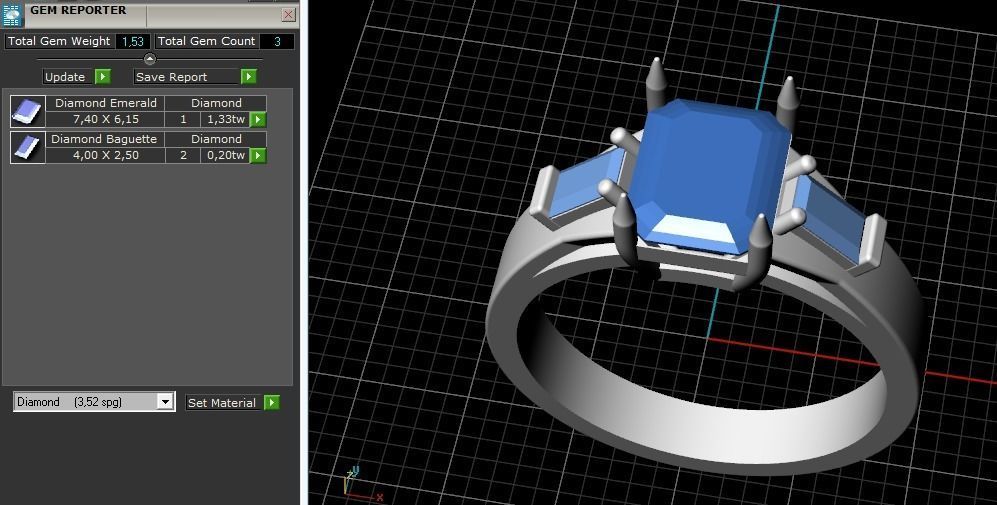Click the Total Gem Weight label
Viewport: 997px width, 505px height.
tap(59, 41)
